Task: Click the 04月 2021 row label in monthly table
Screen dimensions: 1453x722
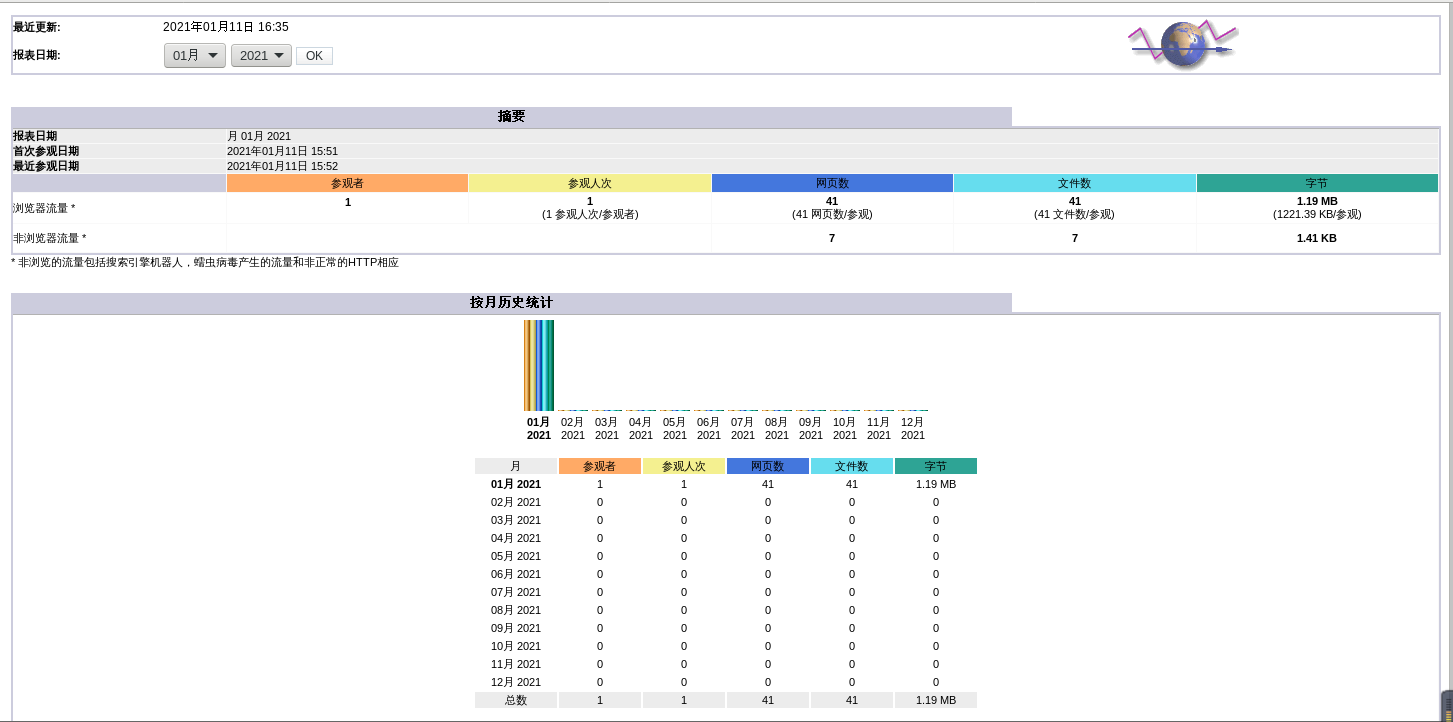Action: 516,538
